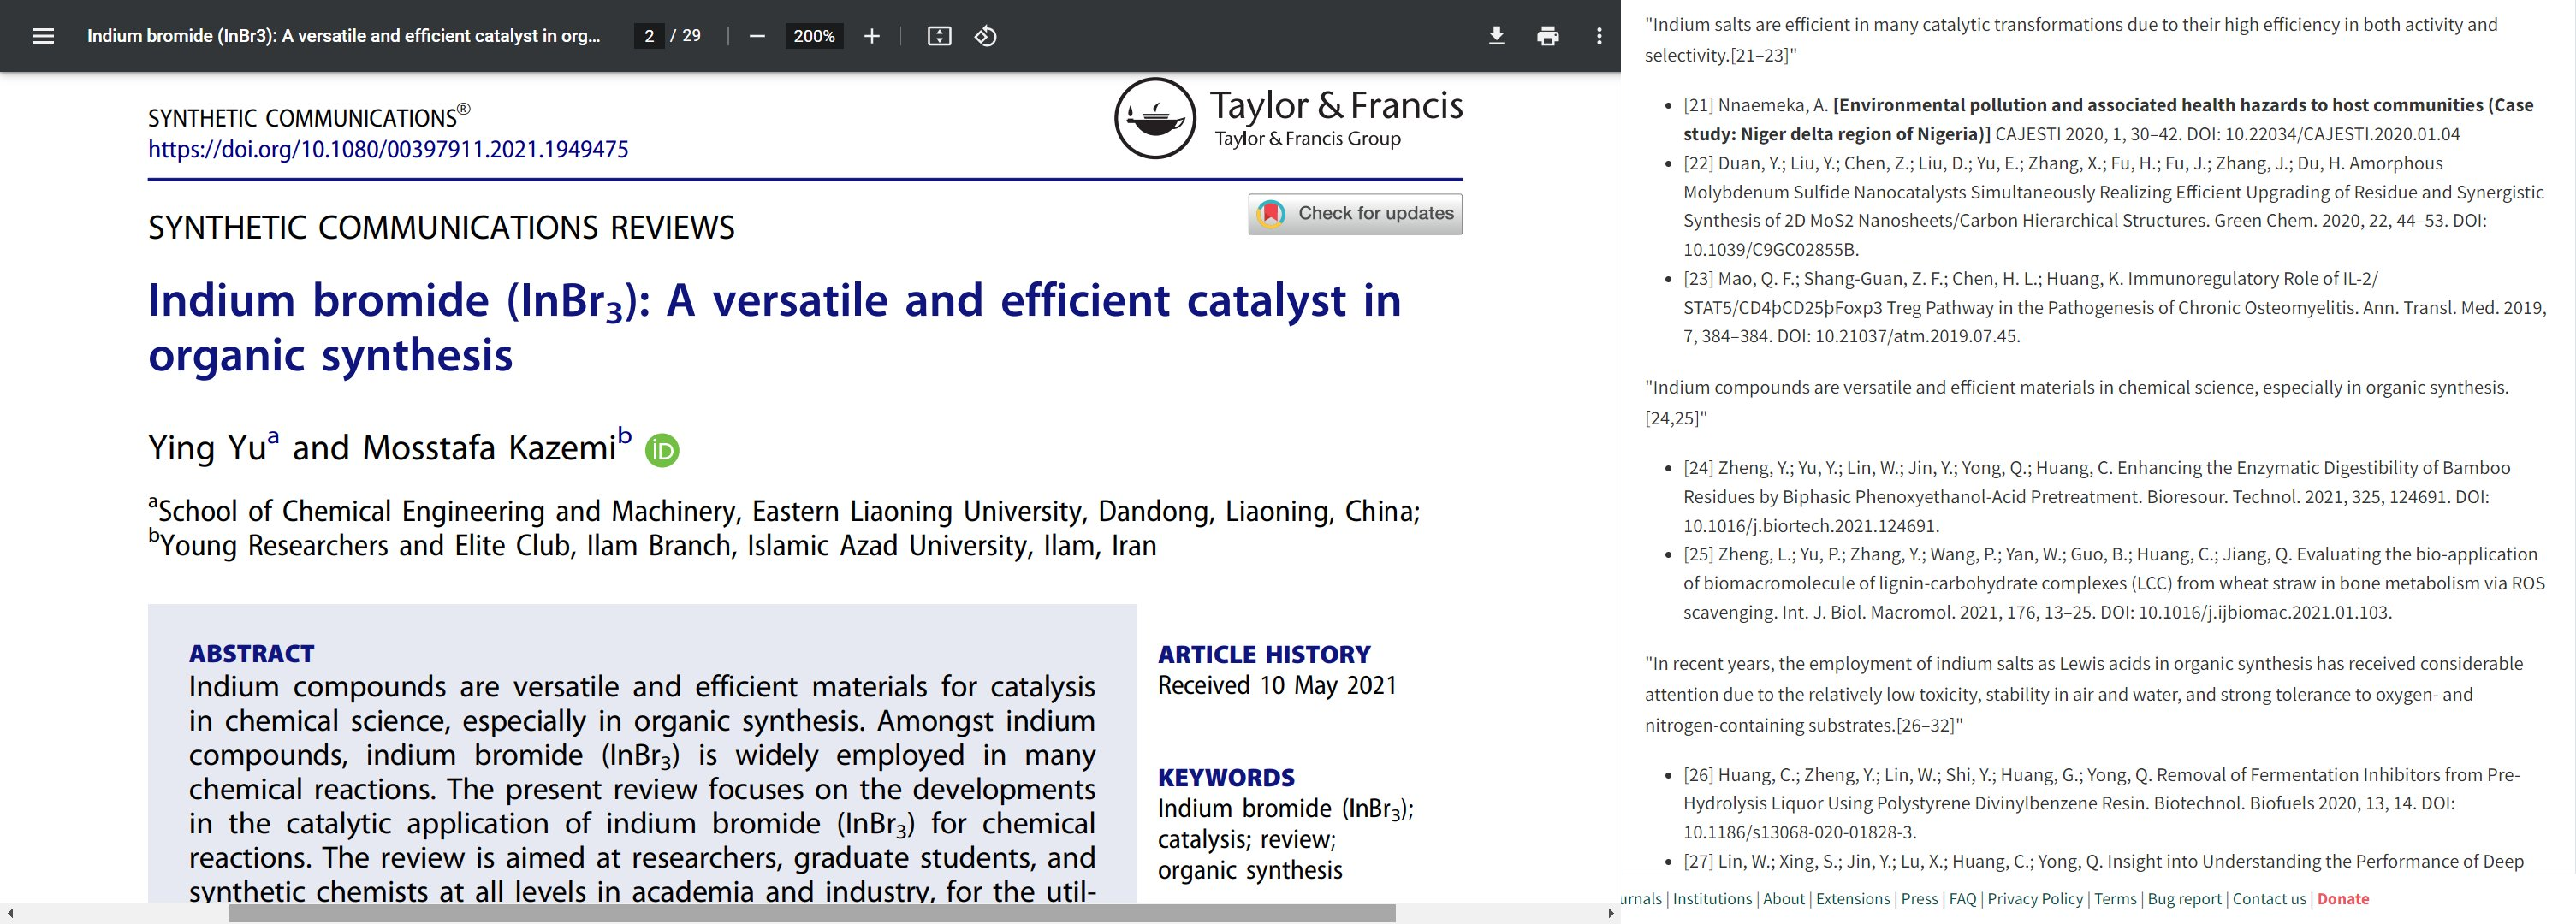2576x924 pixels.
Task: Open the FAQ footer link
Action: [1962, 899]
